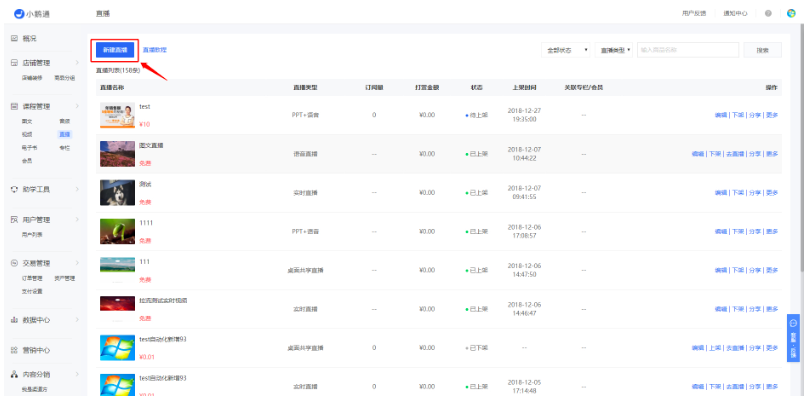Image resolution: width=805 pixels, height=396 pixels.
Task: Click 下架 for the first test row
Action: click(x=737, y=115)
